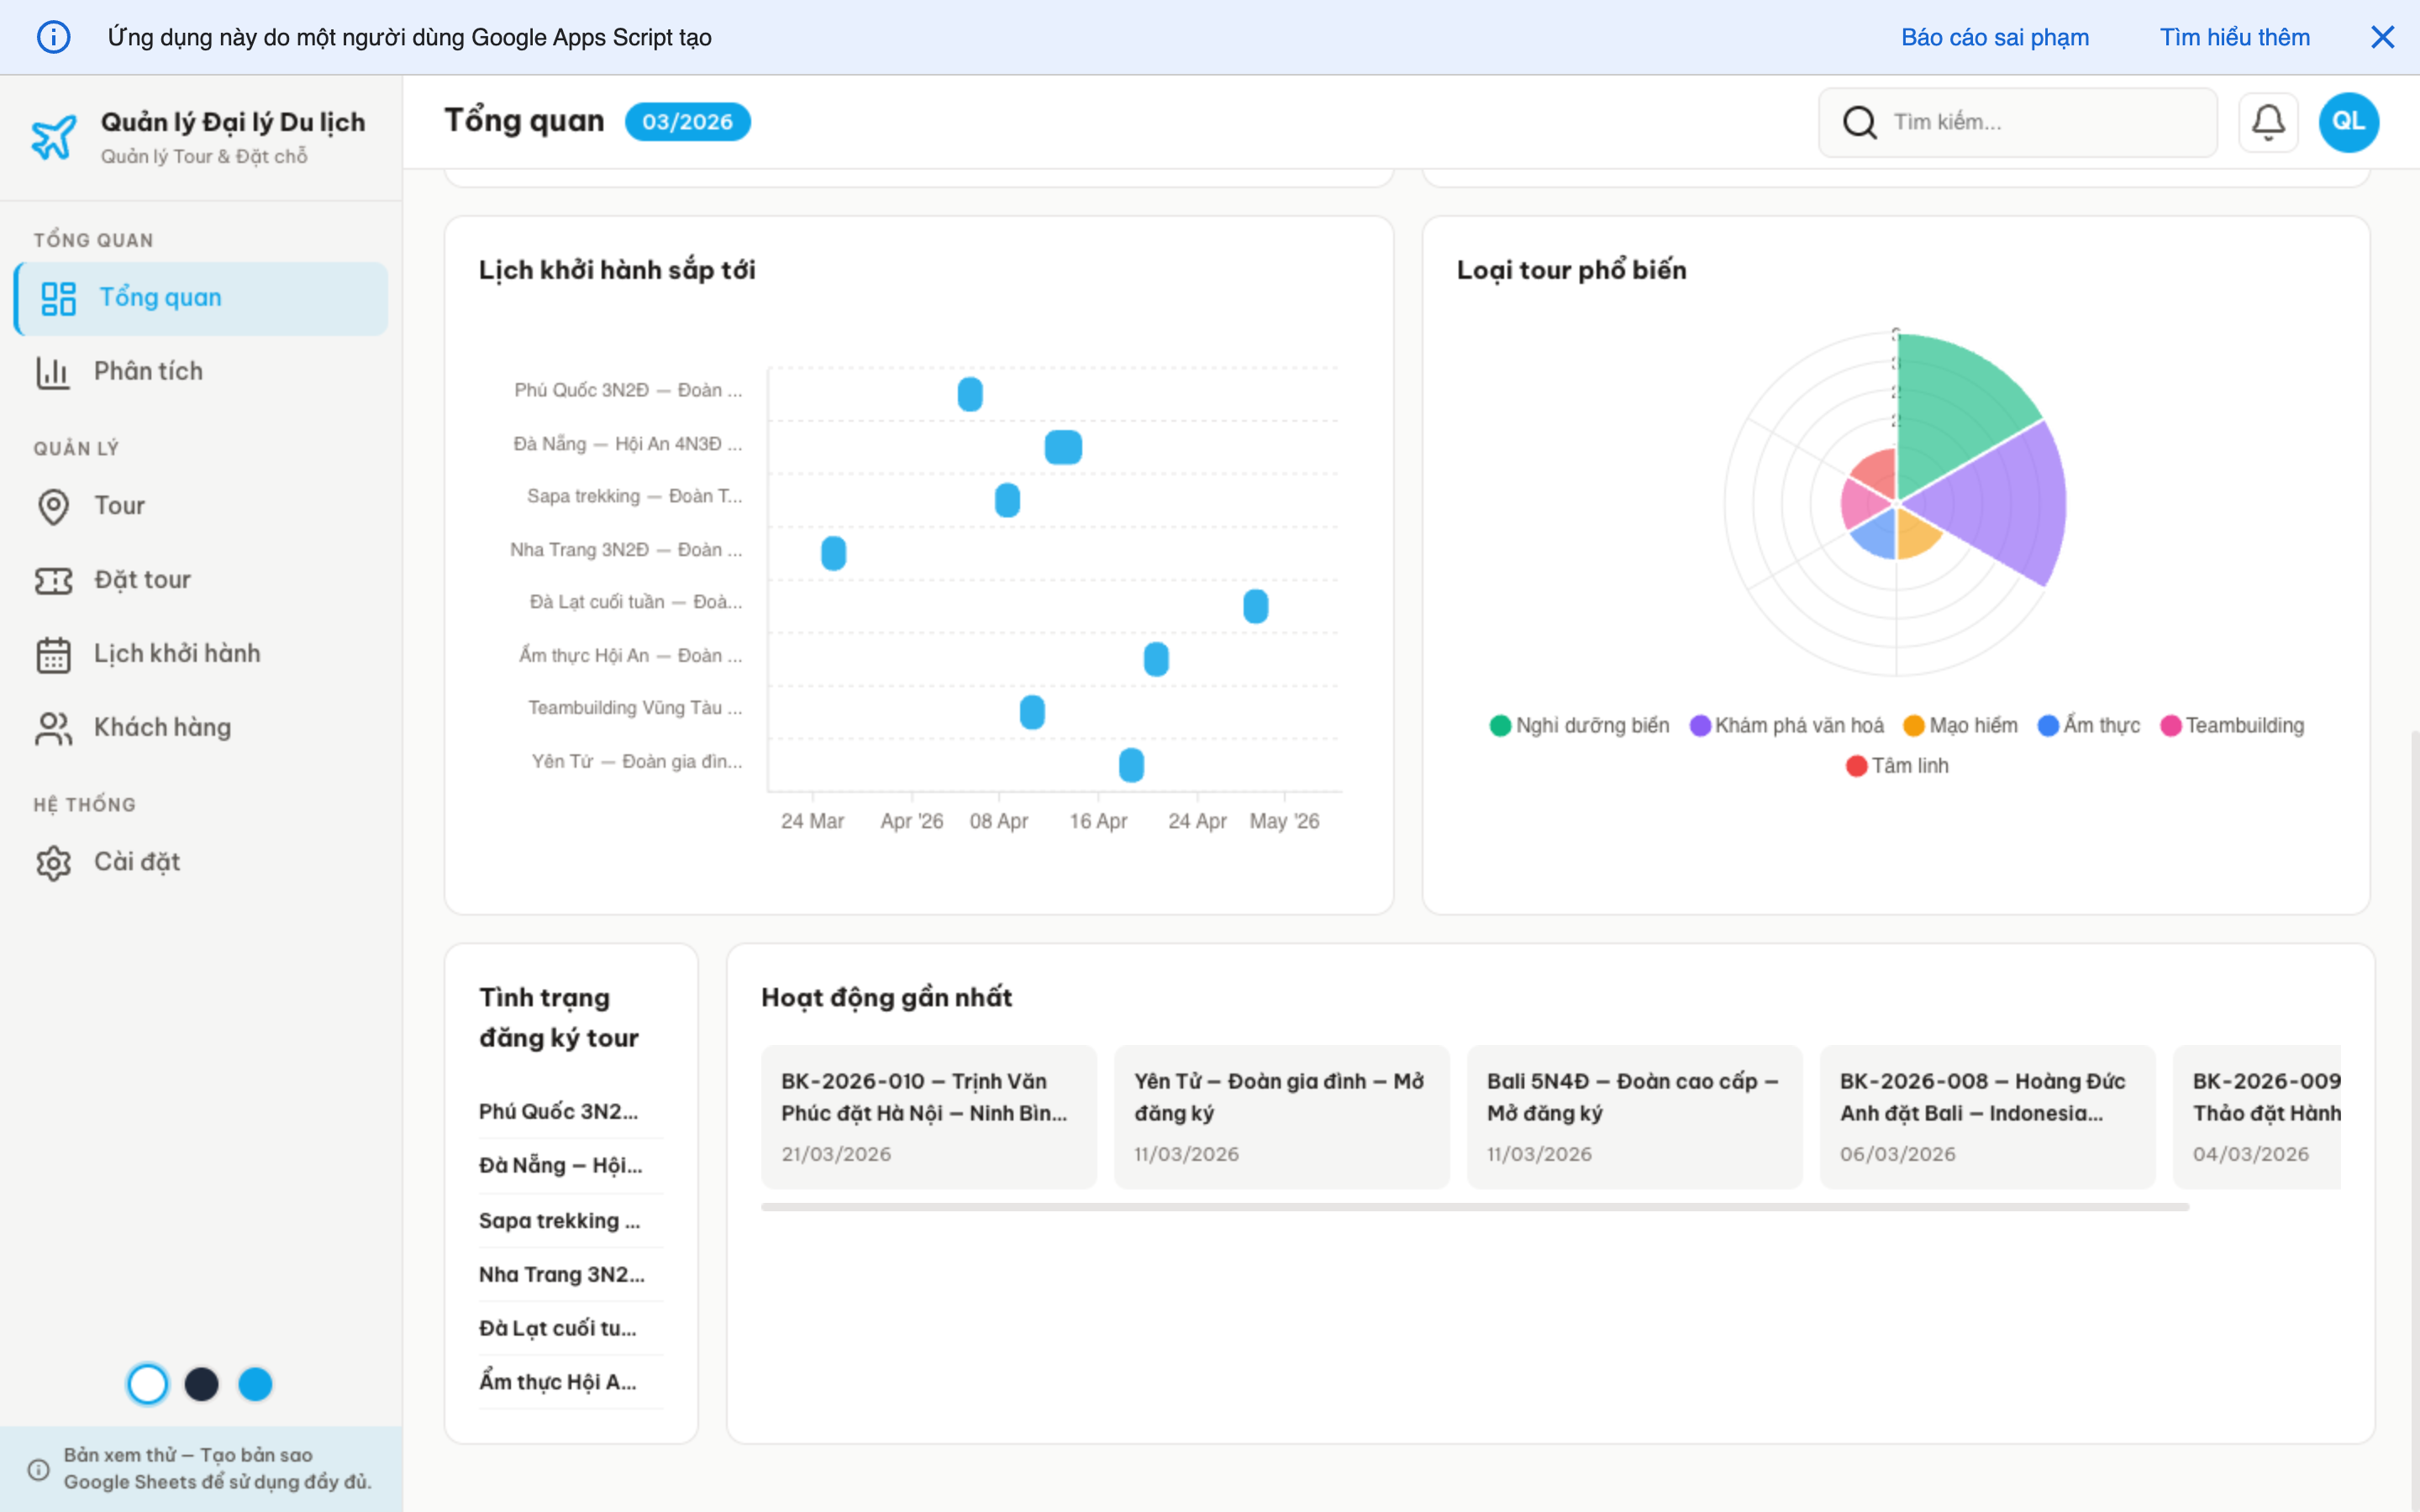Open the 03/2026 month selector badge
2420x1512 pixels.
point(687,122)
